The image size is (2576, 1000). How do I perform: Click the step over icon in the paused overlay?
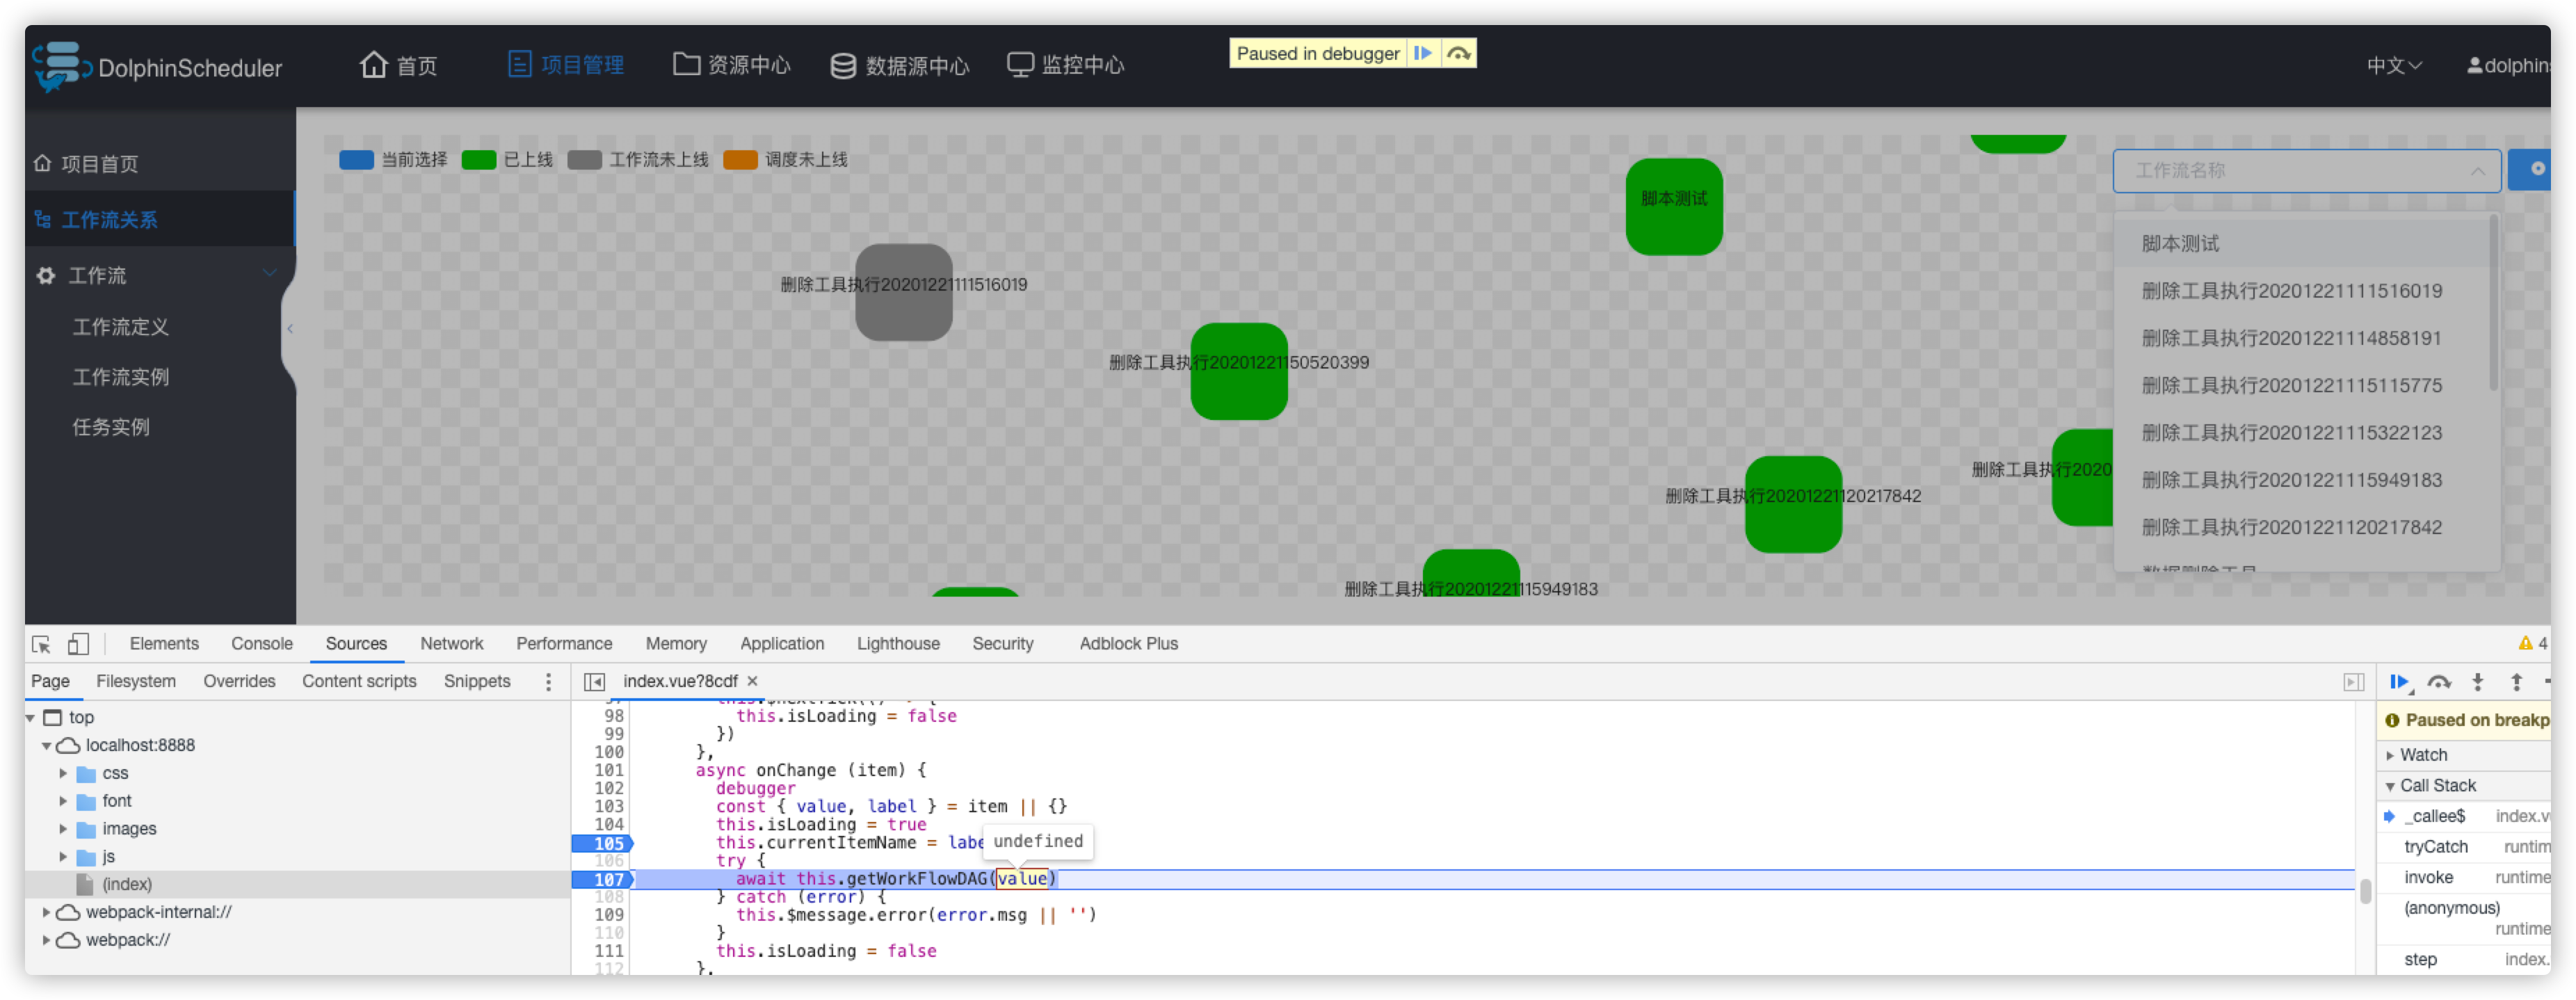1459,53
